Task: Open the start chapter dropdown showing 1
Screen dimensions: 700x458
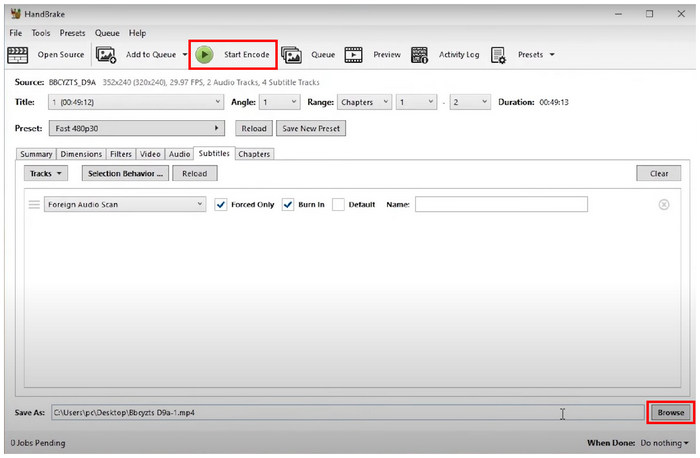Action: [416, 102]
